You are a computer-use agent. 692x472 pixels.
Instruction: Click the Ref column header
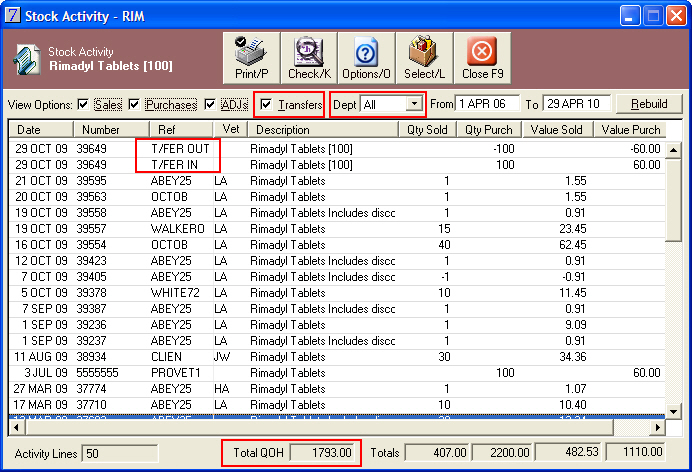tap(181, 130)
